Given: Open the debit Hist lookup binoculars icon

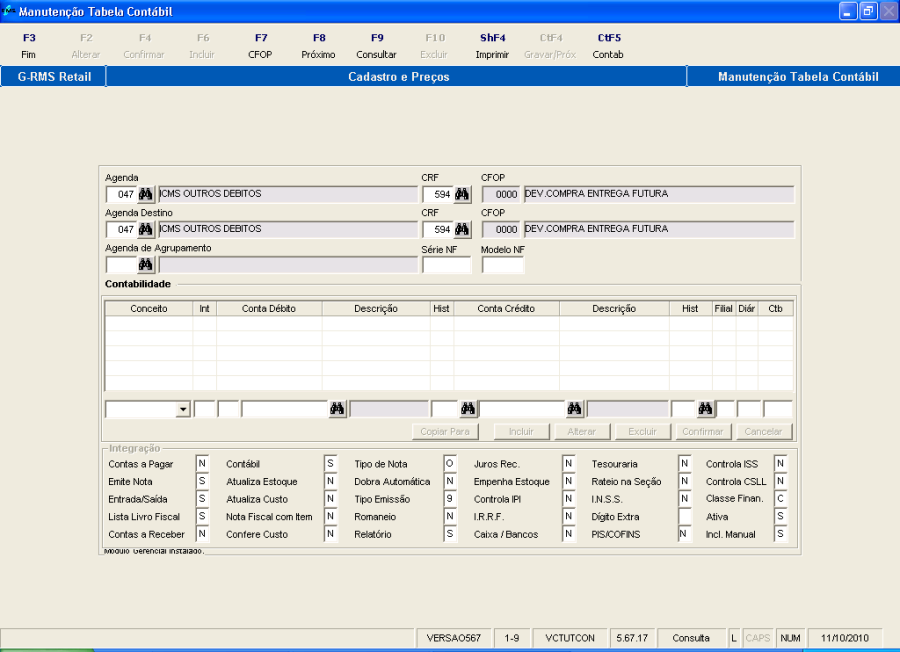Looking at the screenshot, I should (x=467, y=408).
